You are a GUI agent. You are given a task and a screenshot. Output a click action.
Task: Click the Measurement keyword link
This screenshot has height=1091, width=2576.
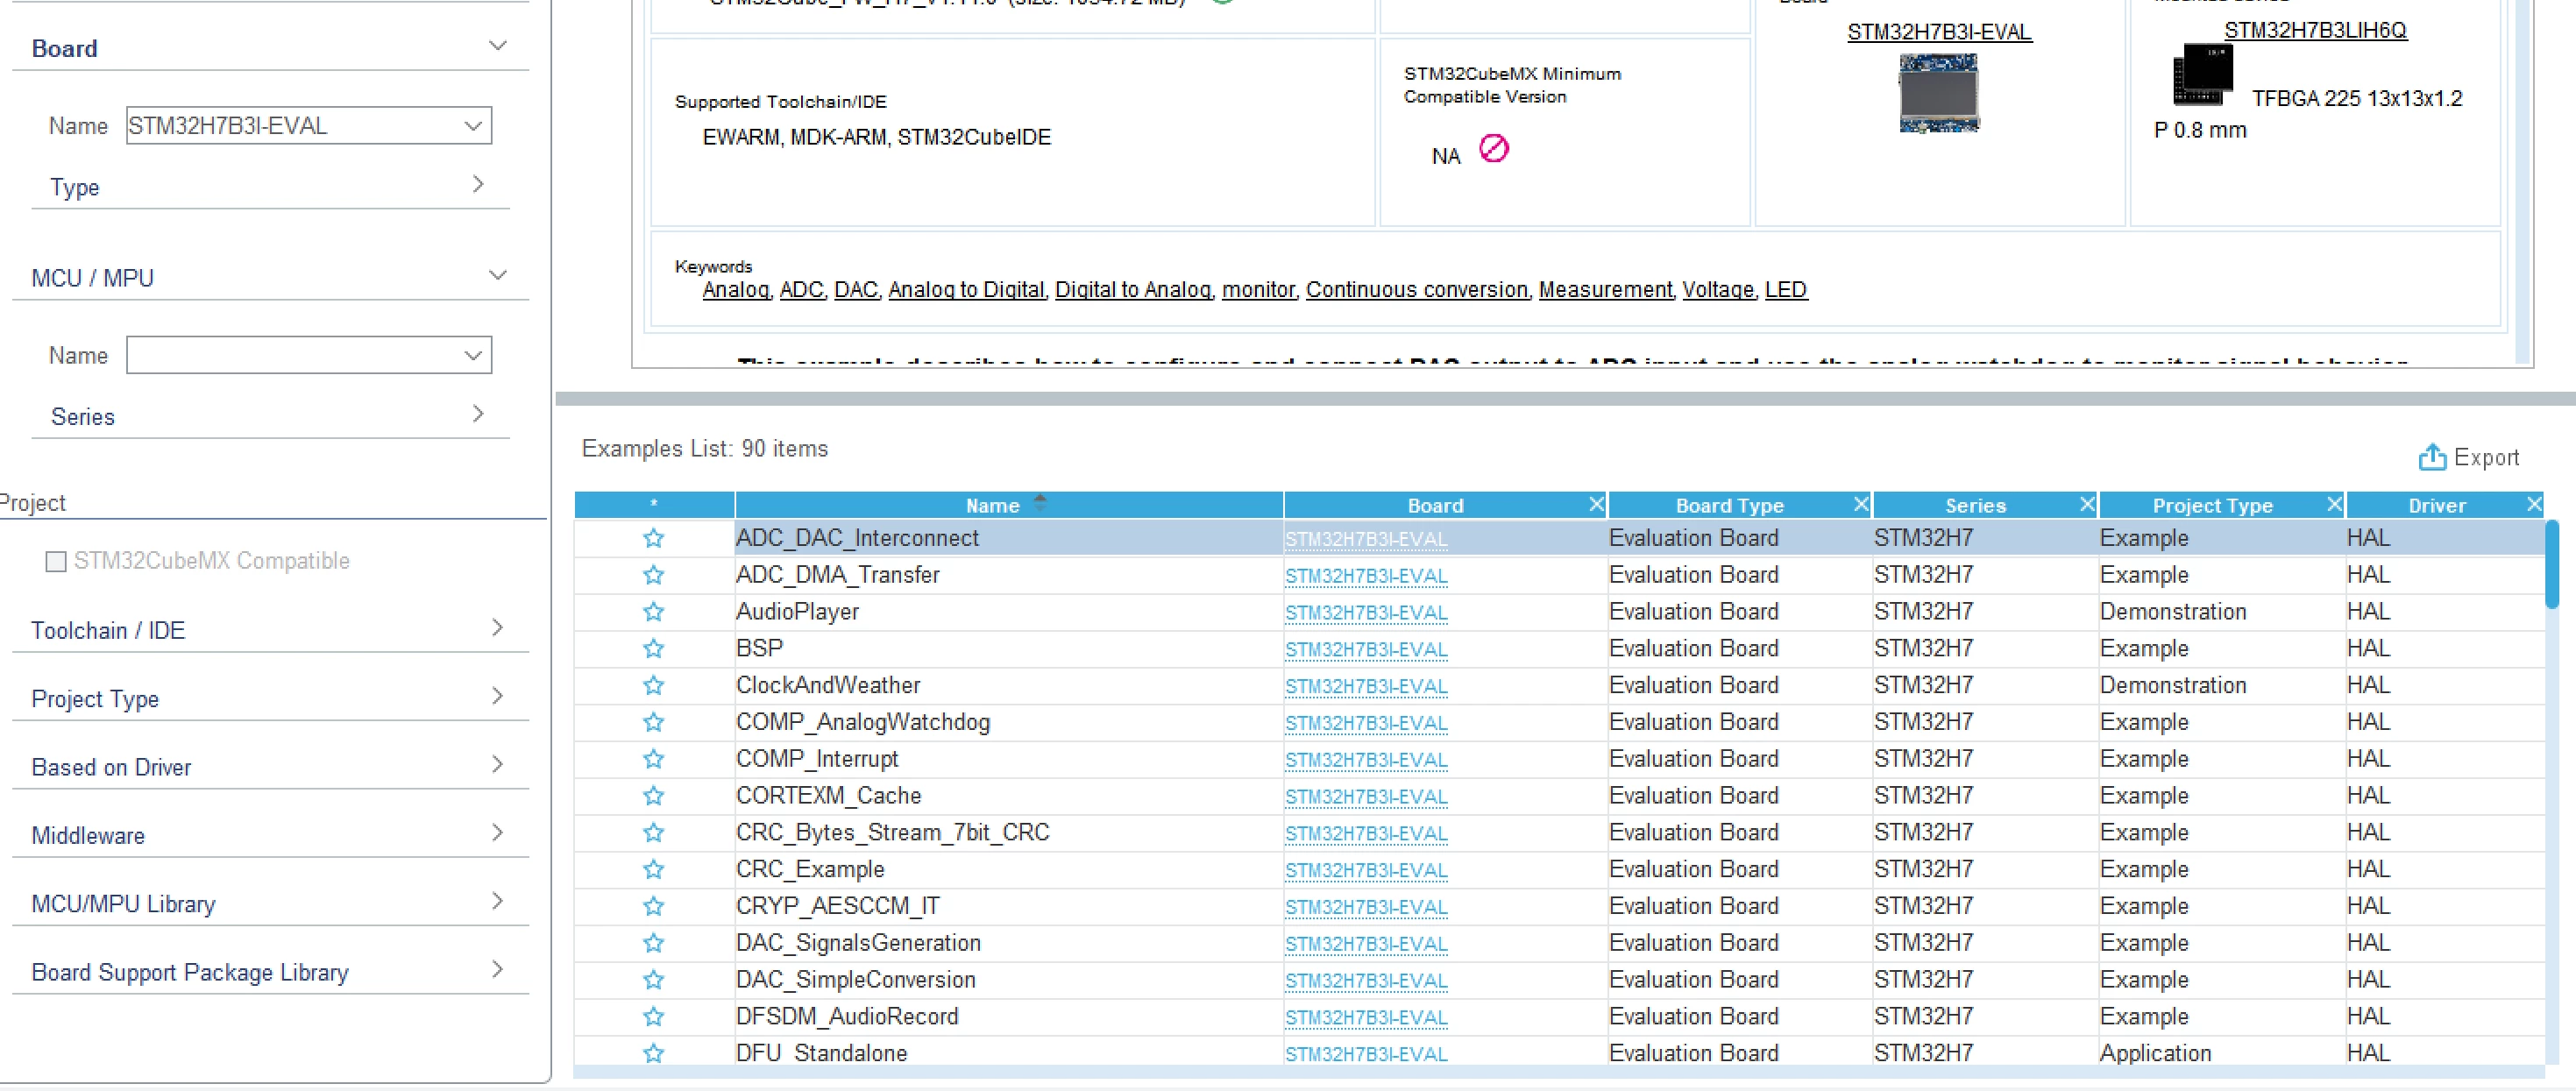point(1605,290)
